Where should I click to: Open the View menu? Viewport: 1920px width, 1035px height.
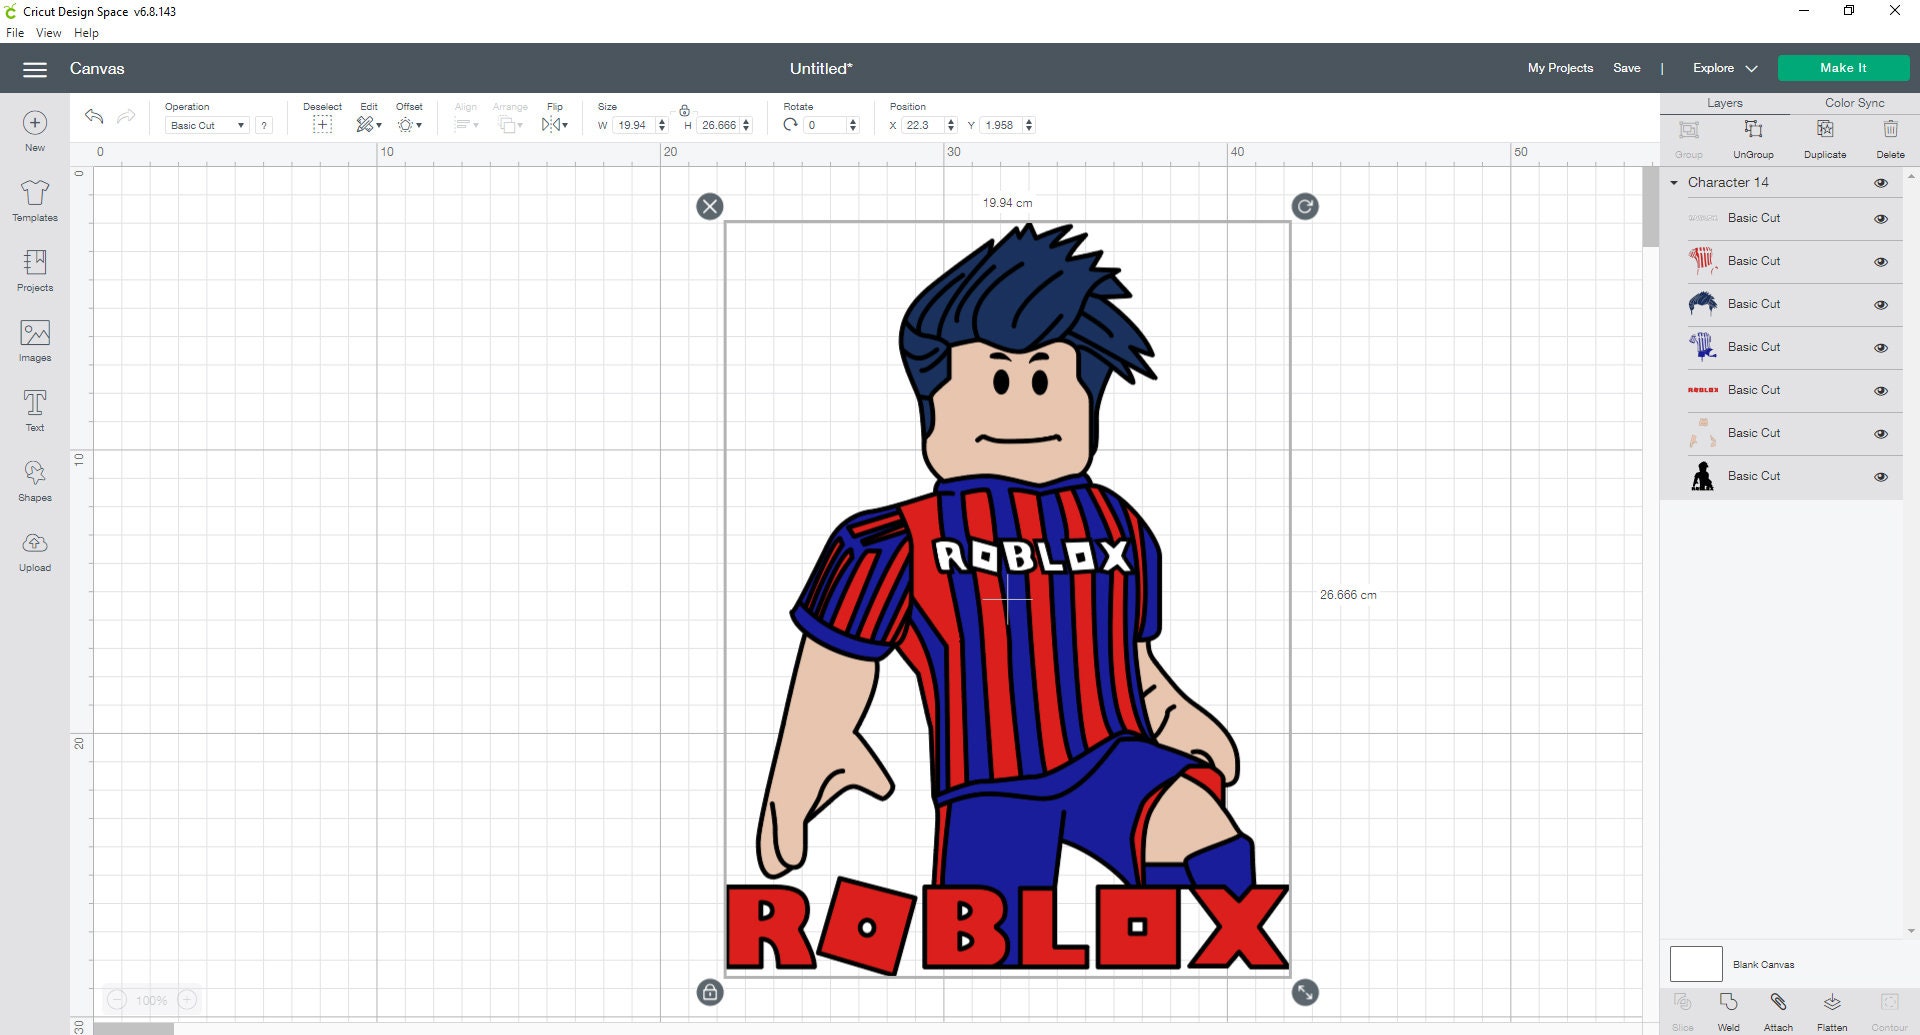pos(48,32)
